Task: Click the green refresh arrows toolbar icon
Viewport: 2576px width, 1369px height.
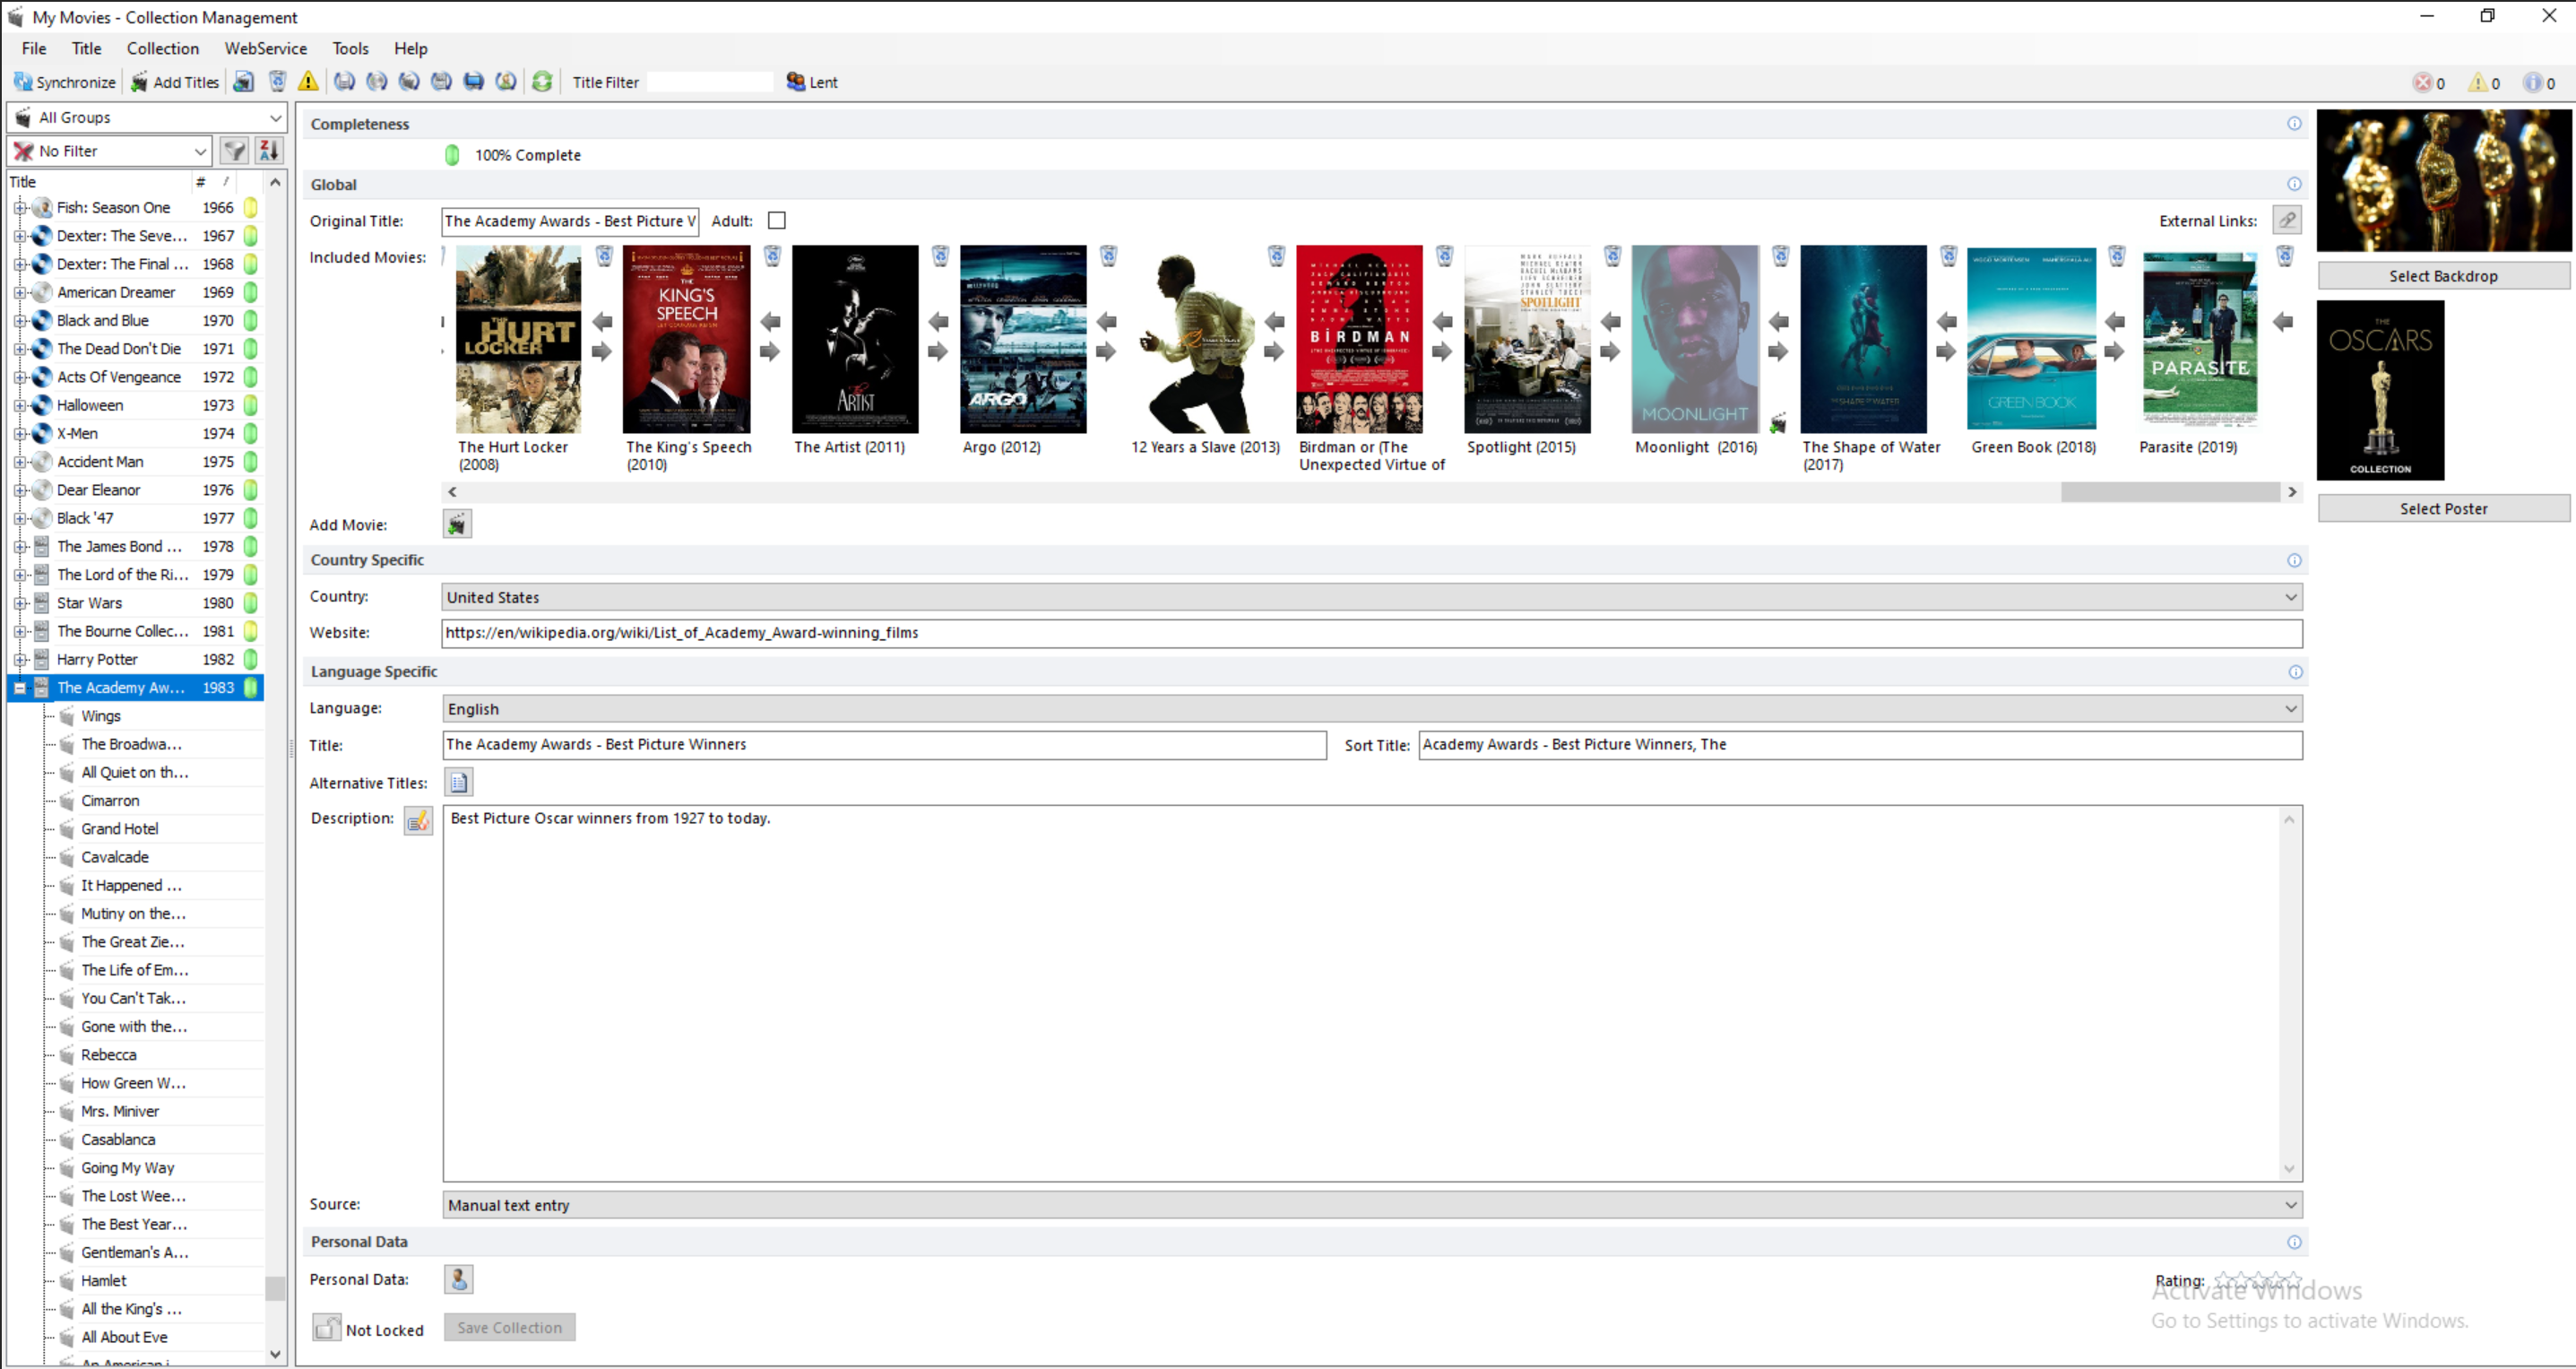Action: tap(542, 82)
